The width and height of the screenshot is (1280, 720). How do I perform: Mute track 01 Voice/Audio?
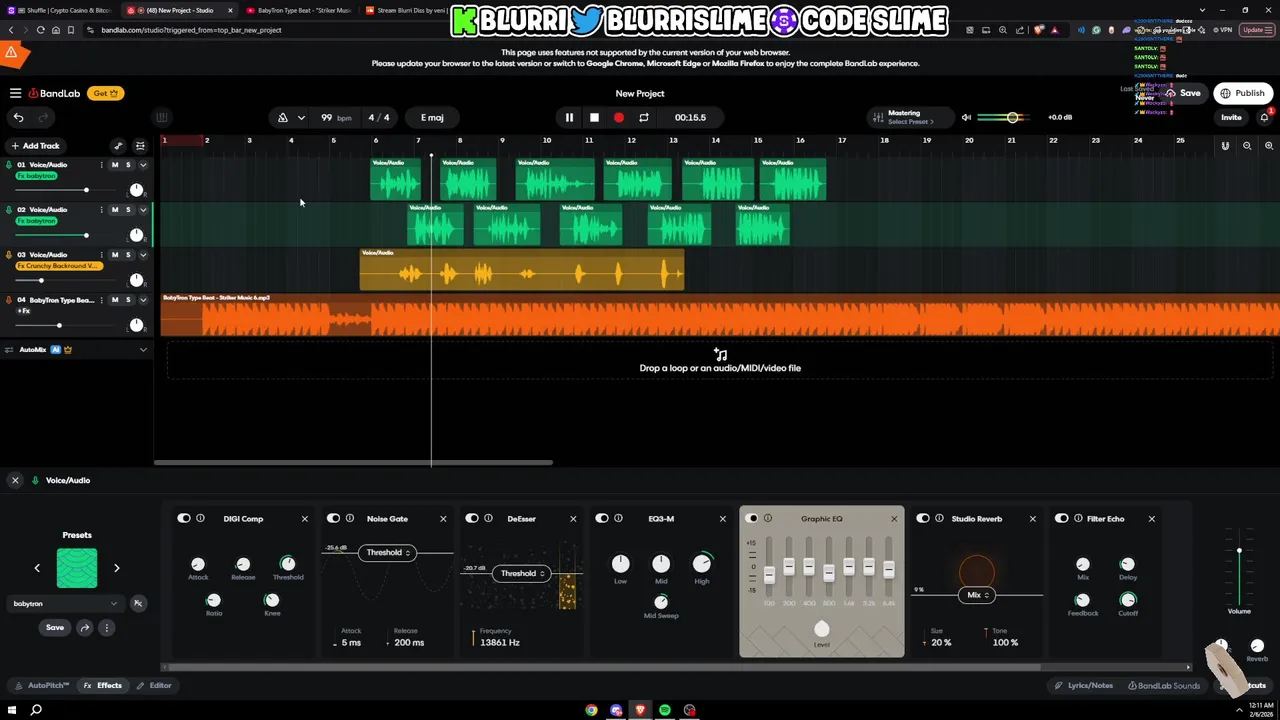point(115,165)
